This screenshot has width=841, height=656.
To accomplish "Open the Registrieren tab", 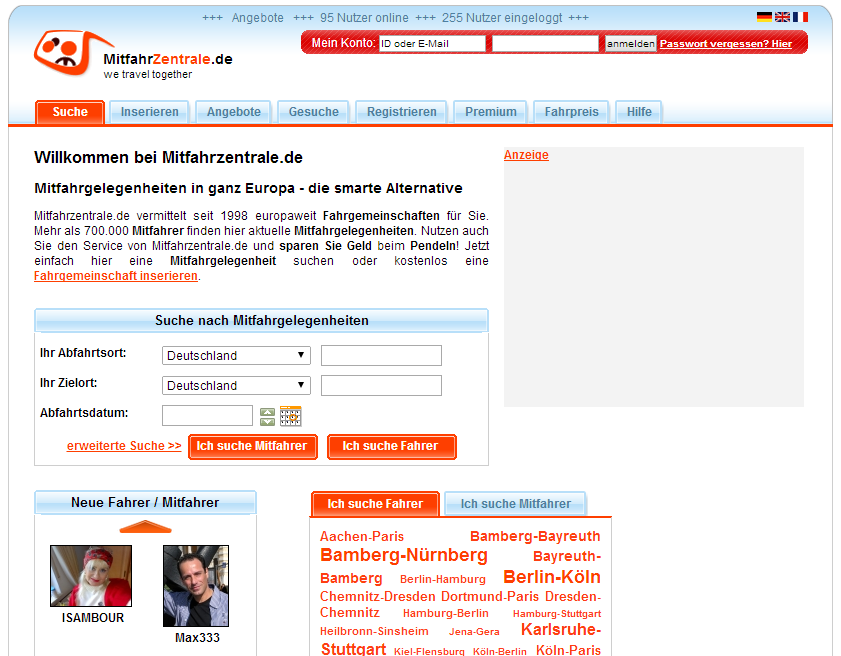I will 401,112.
